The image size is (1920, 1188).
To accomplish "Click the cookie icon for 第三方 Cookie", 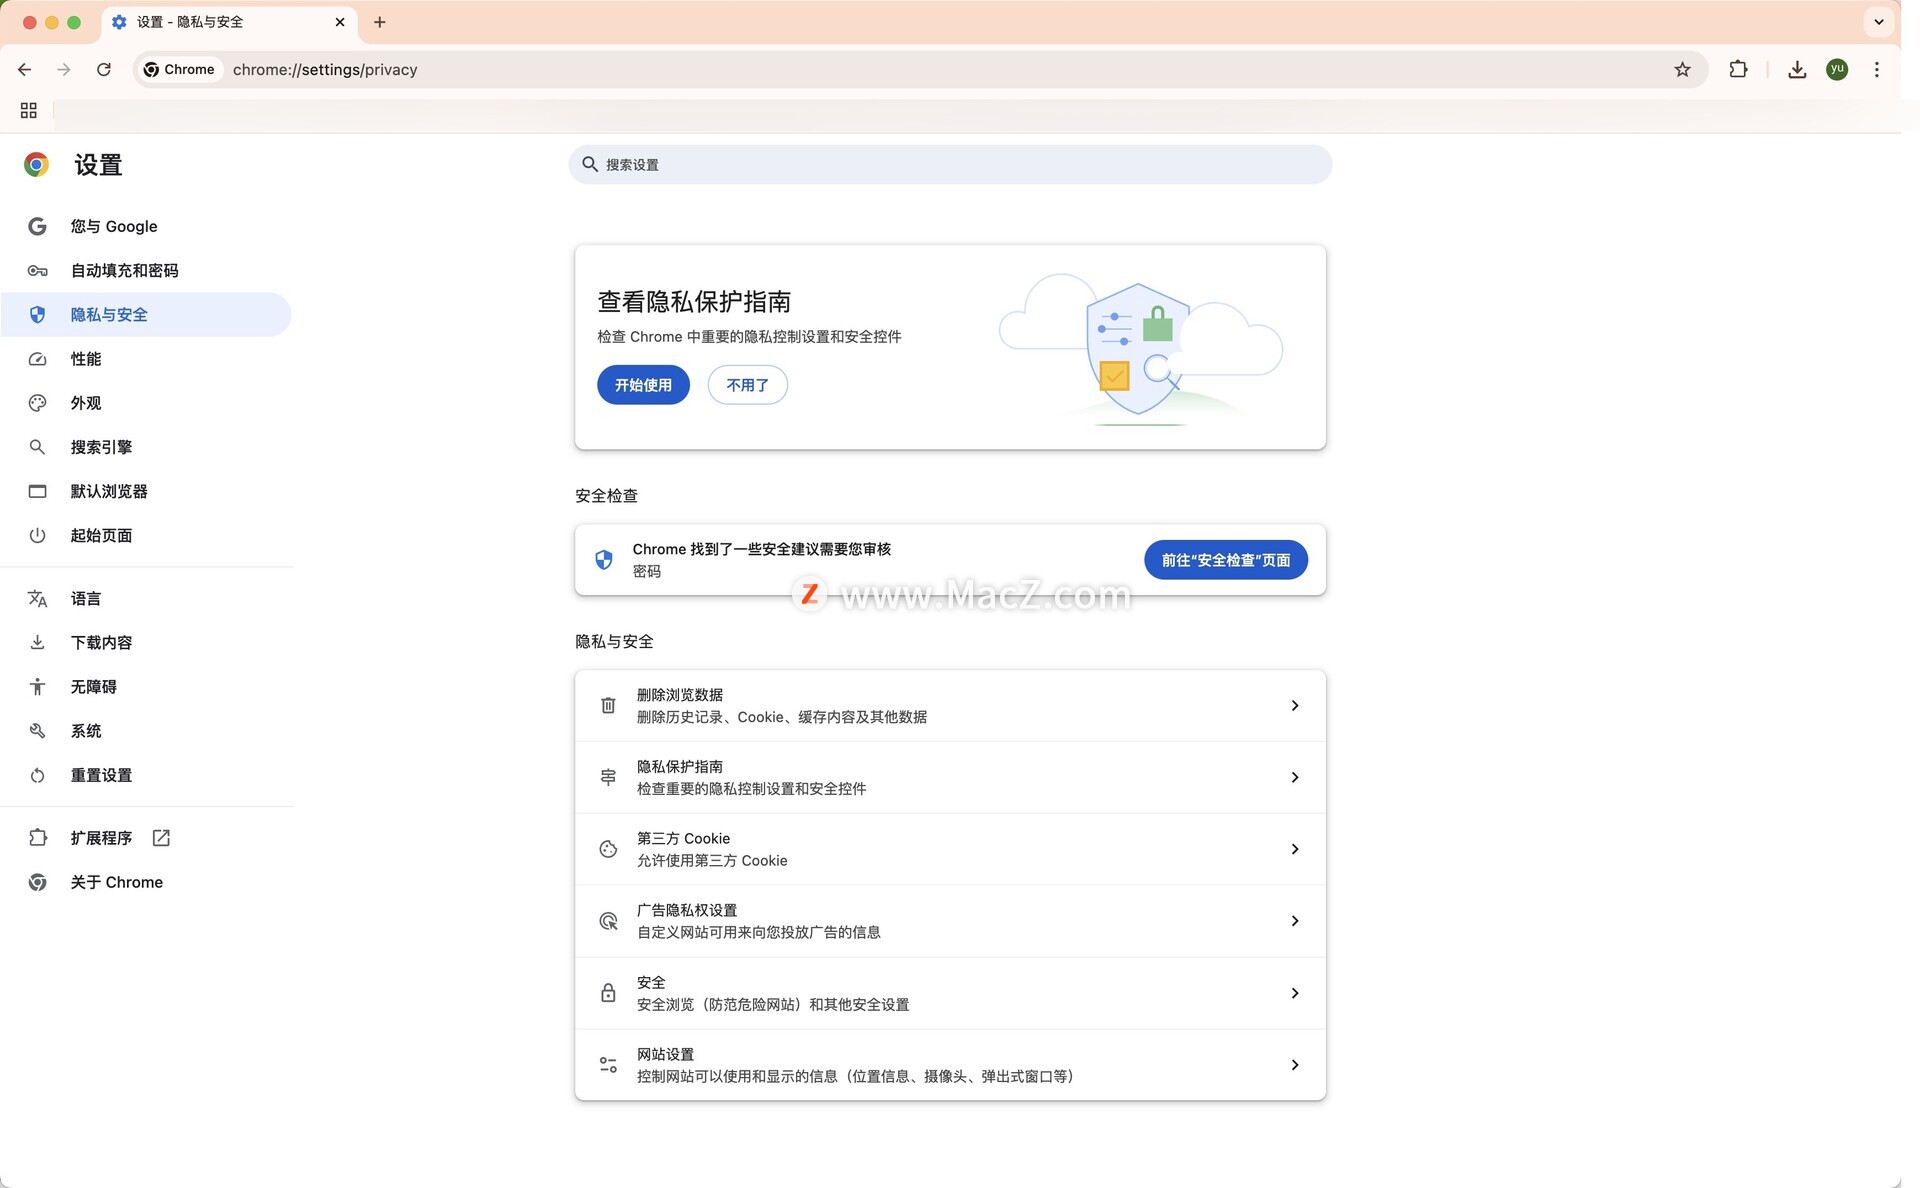I will pos(608,849).
